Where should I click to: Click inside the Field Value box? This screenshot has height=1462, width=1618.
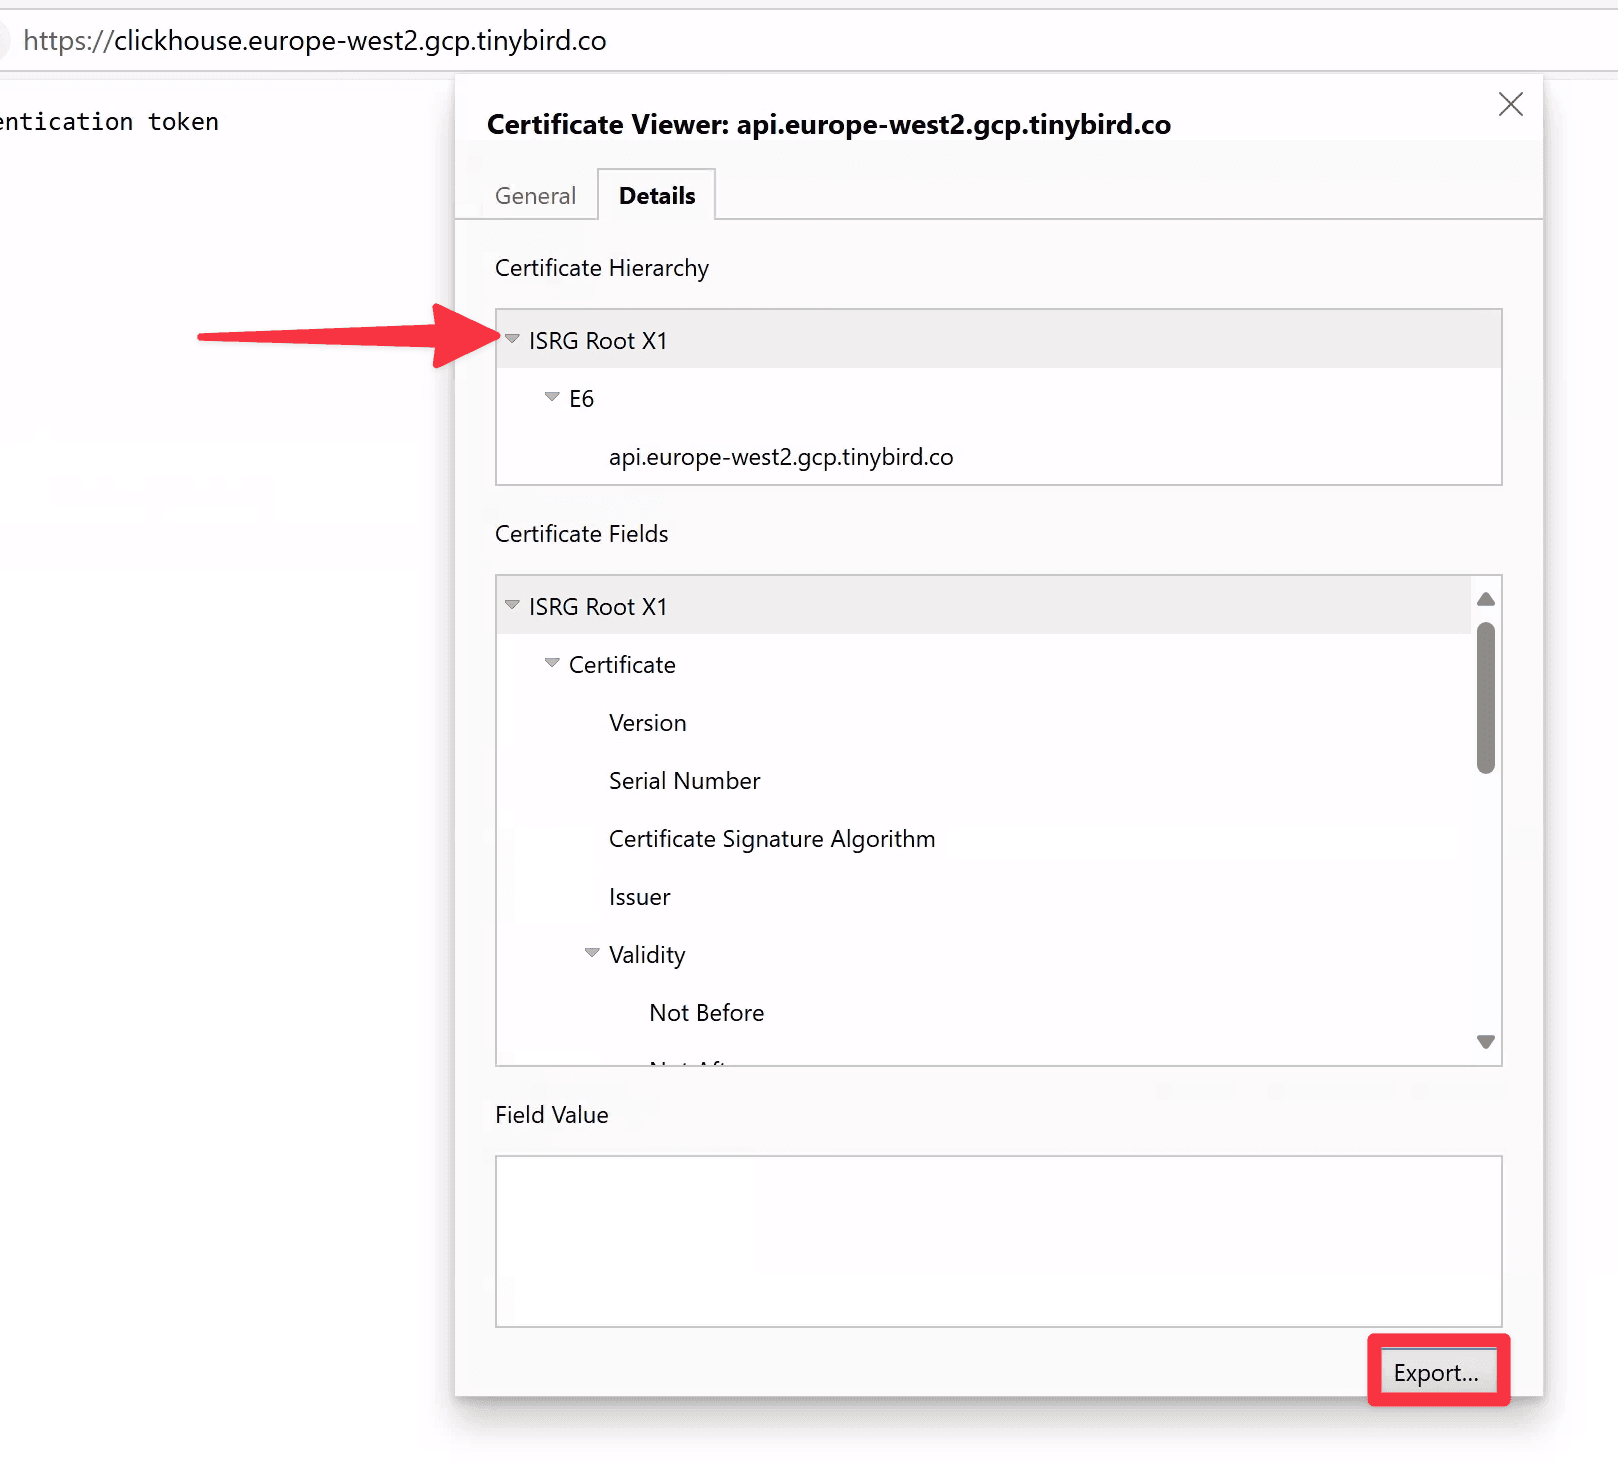coord(997,1242)
